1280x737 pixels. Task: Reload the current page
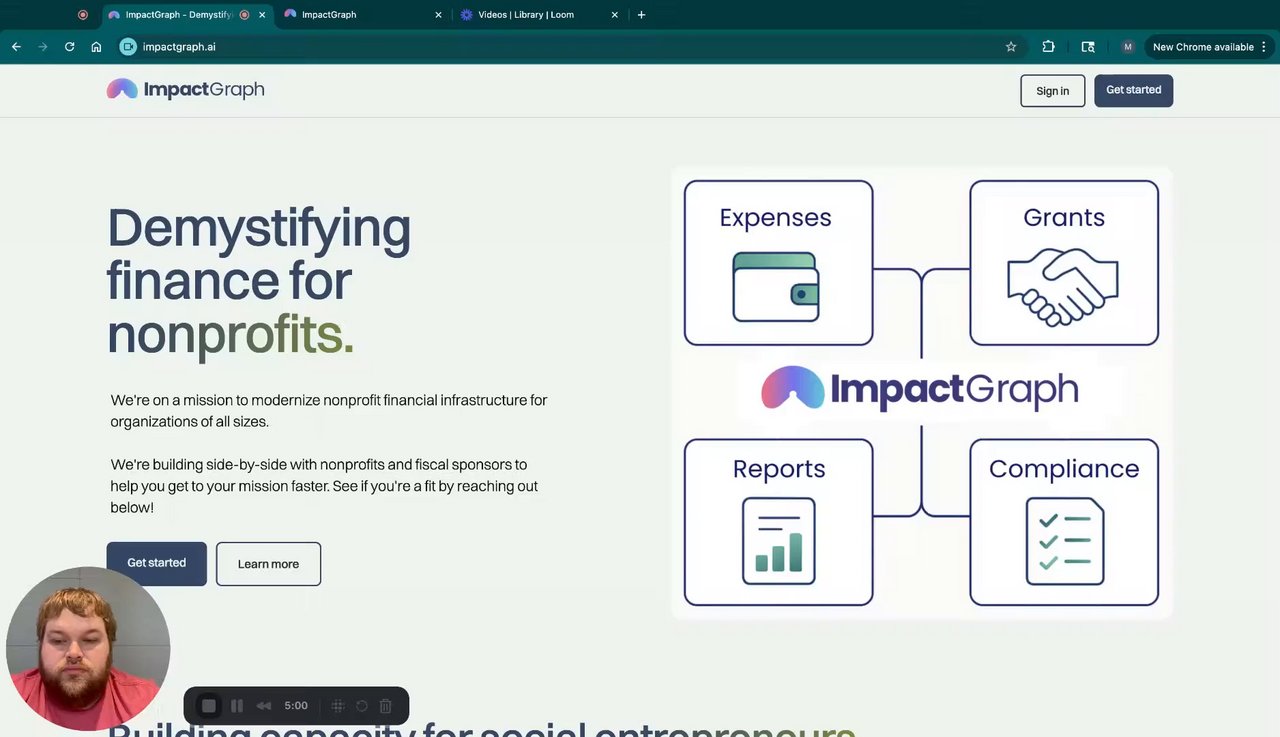[70, 47]
